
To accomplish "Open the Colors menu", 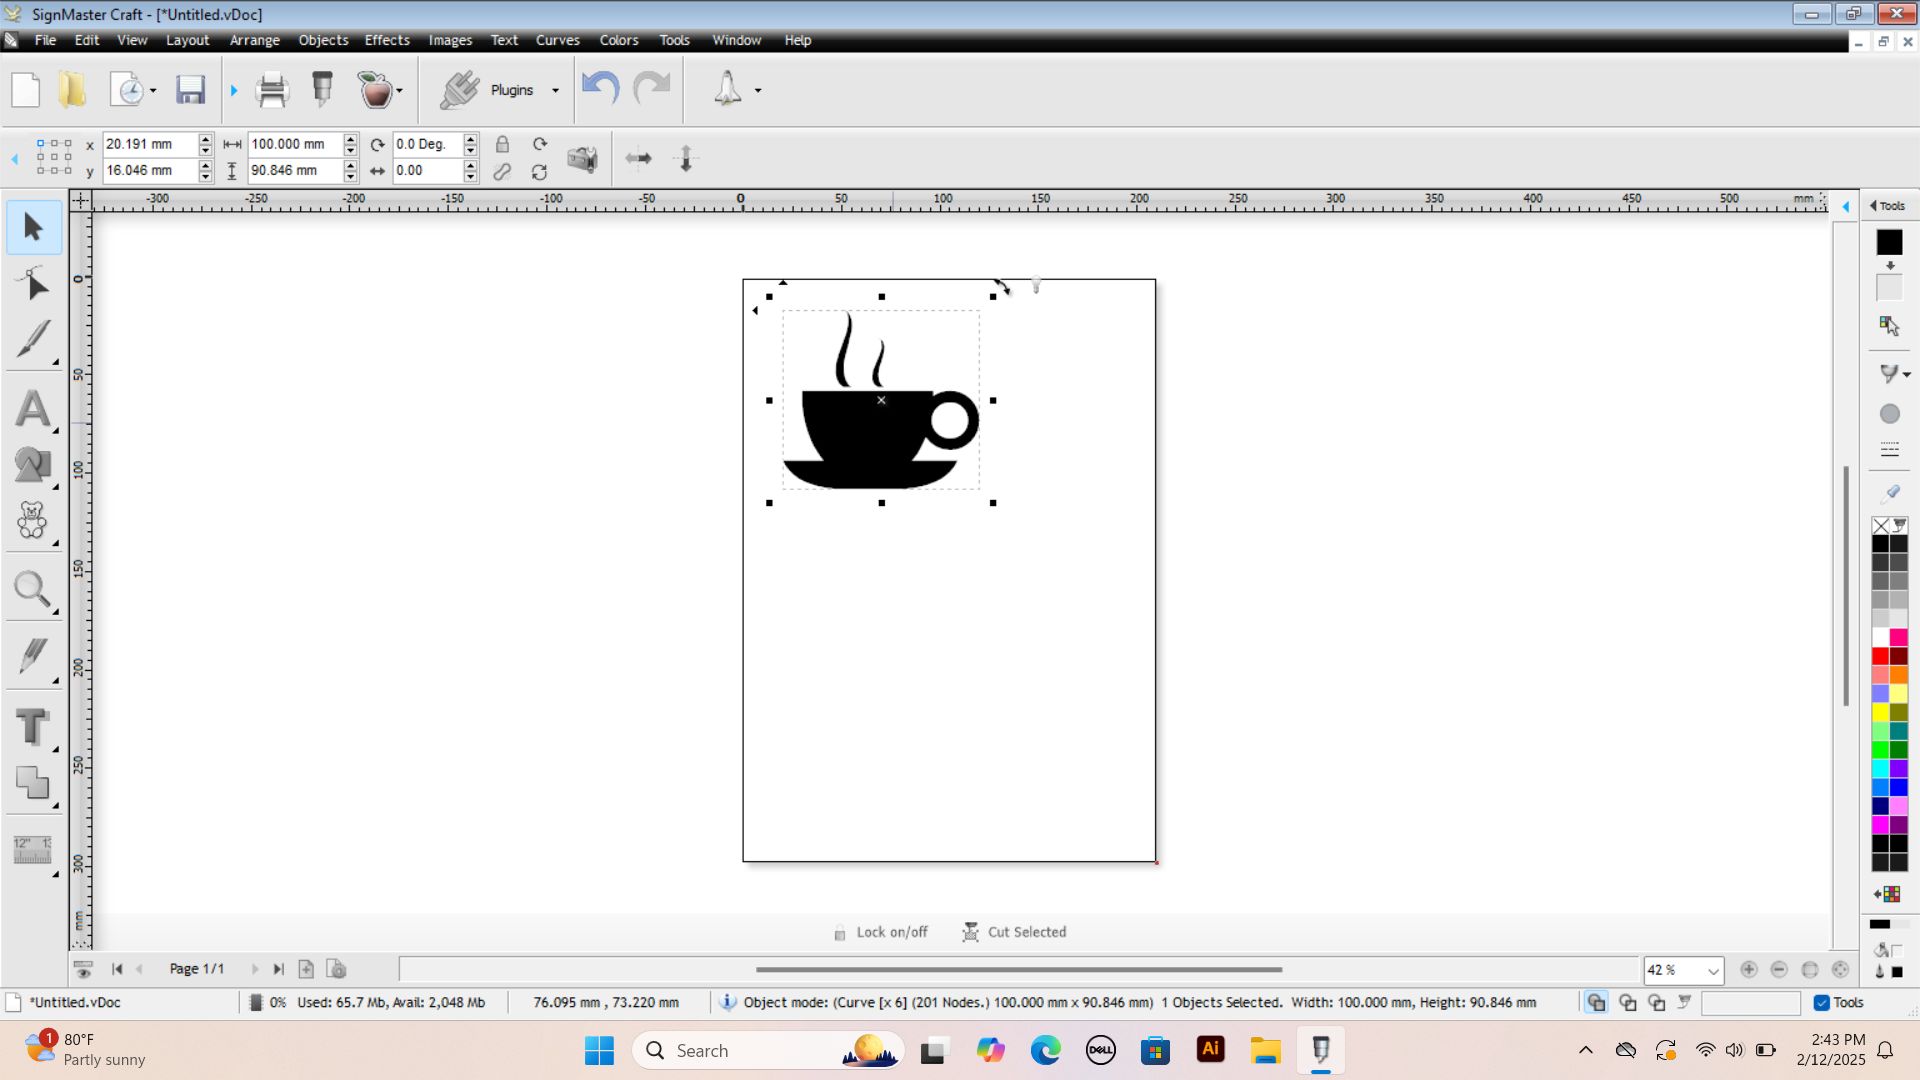I will pyautogui.click(x=618, y=40).
